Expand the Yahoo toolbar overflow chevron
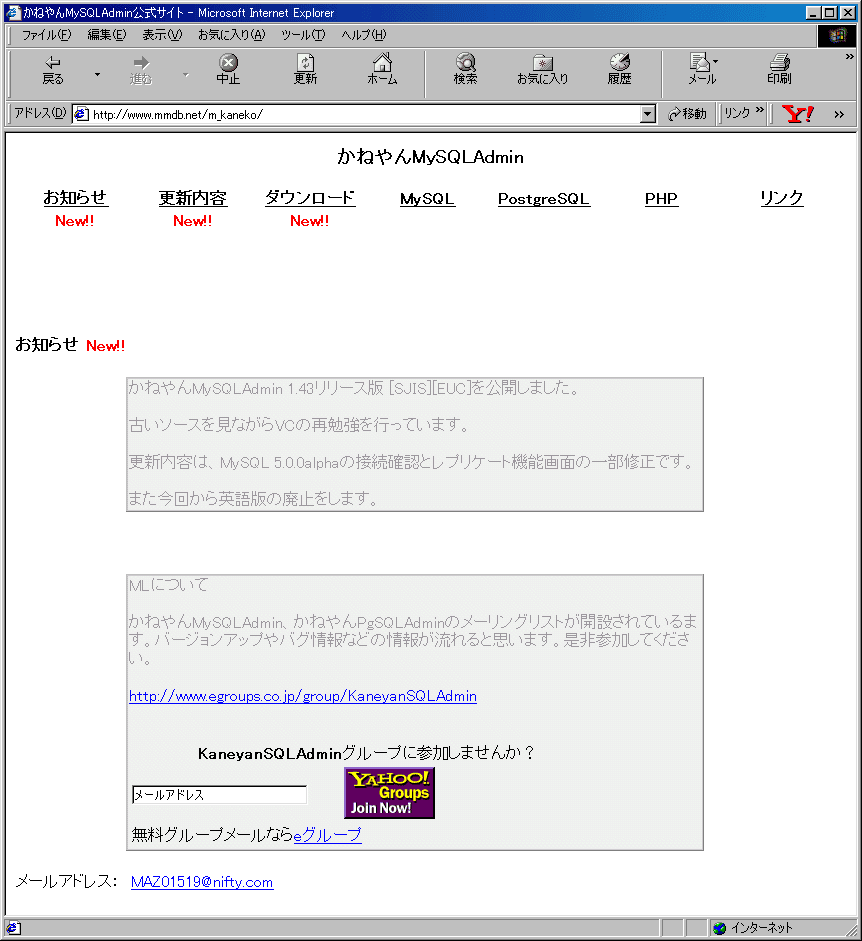This screenshot has width=862, height=941. pyautogui.click(x=839, y=115)
